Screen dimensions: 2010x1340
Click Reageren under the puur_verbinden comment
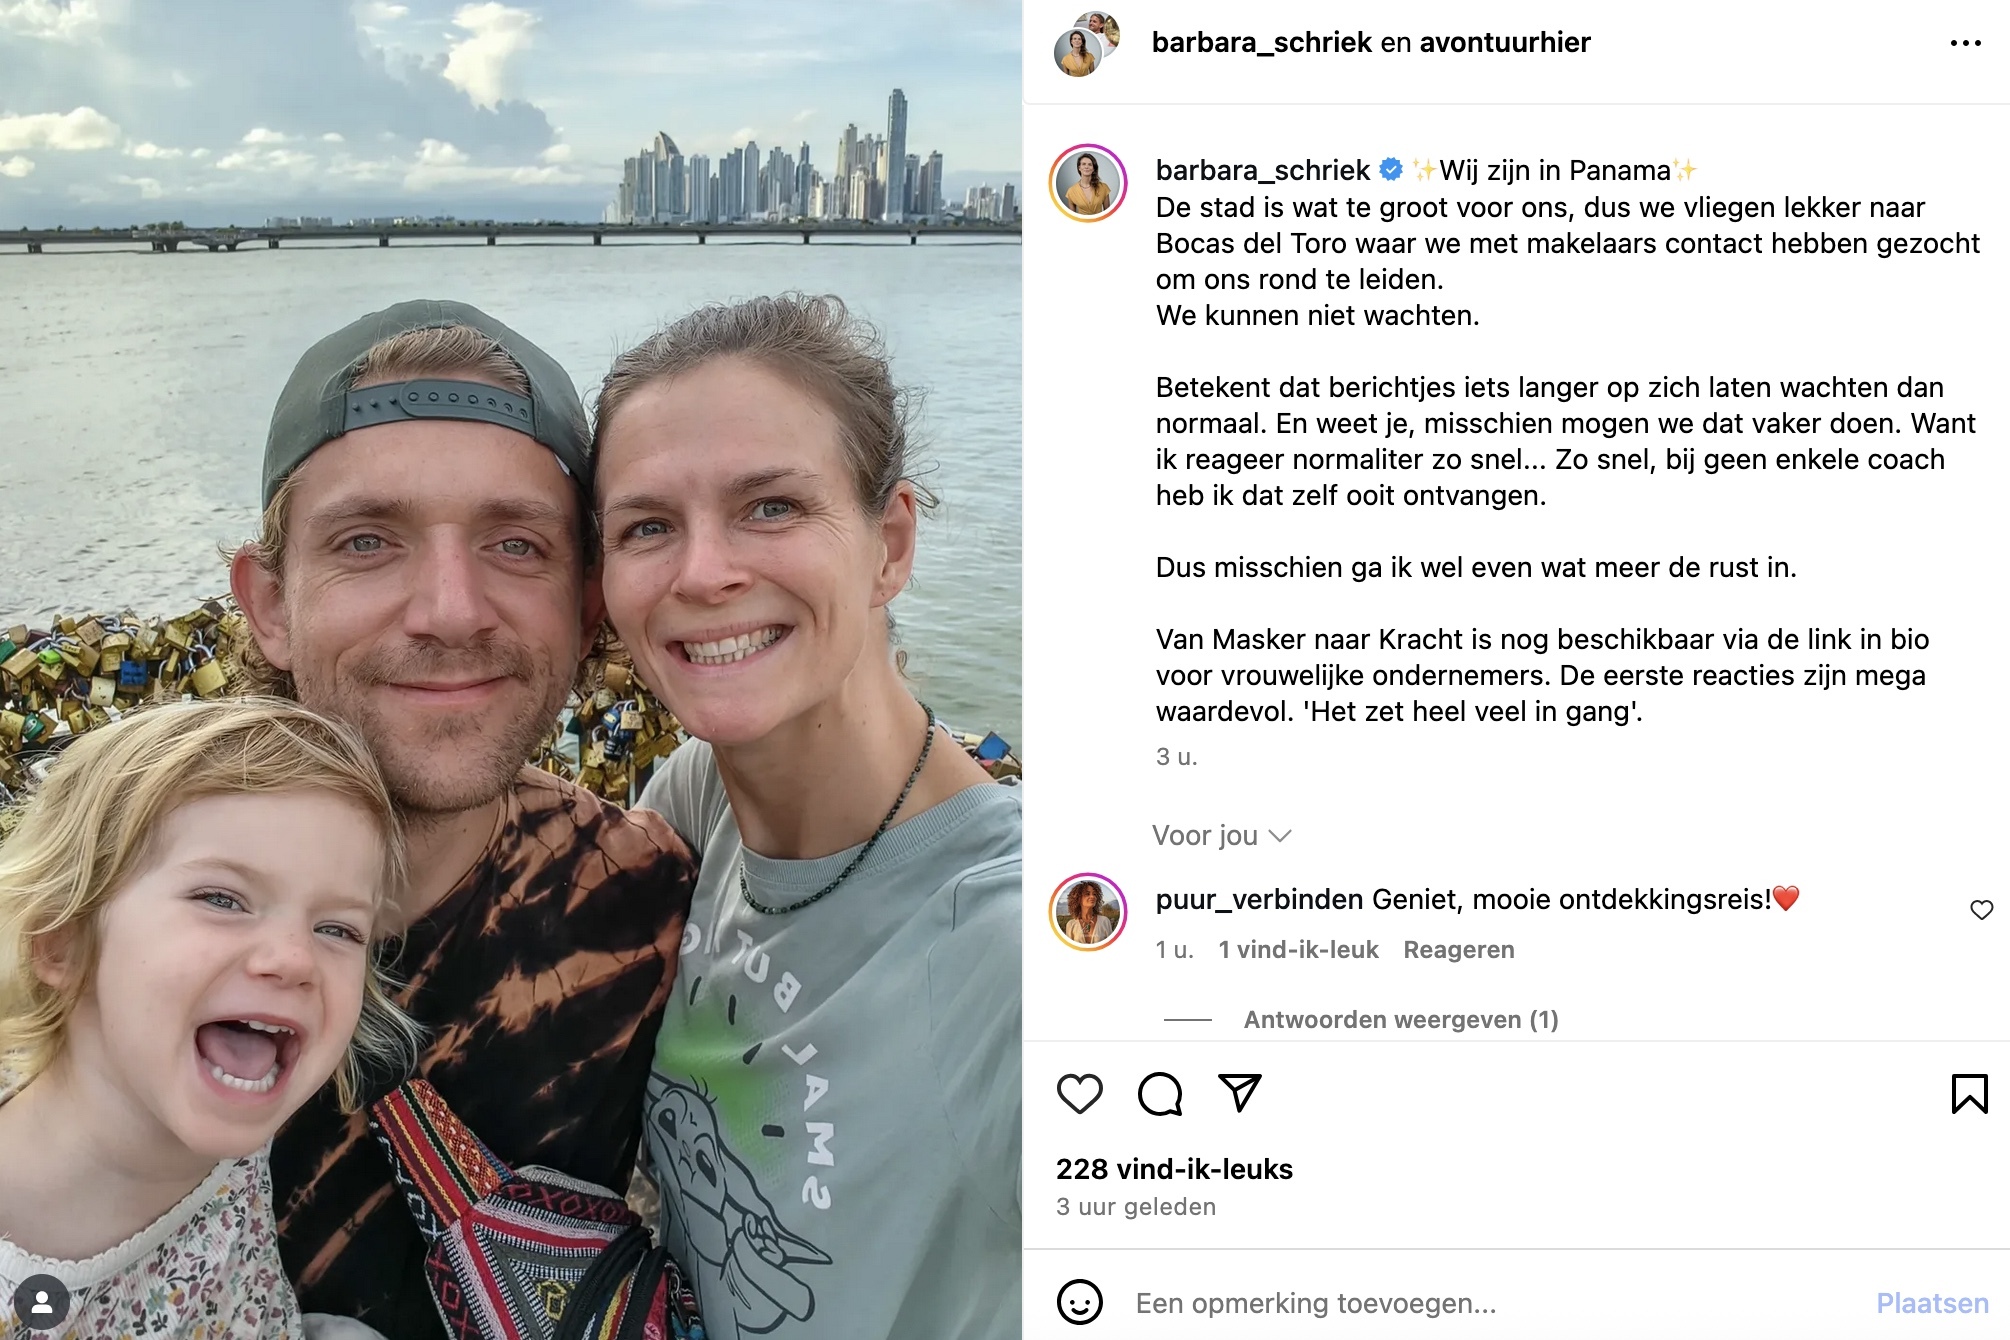pos(1458,949)
